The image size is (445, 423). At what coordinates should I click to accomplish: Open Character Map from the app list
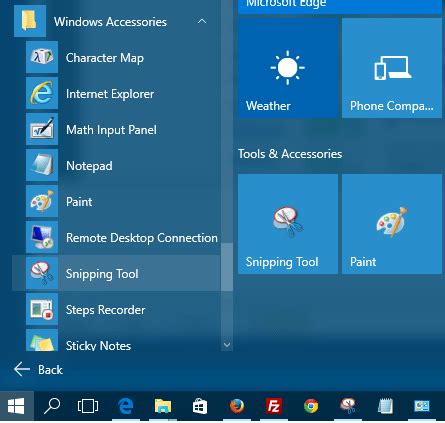(x=116, y=58)
